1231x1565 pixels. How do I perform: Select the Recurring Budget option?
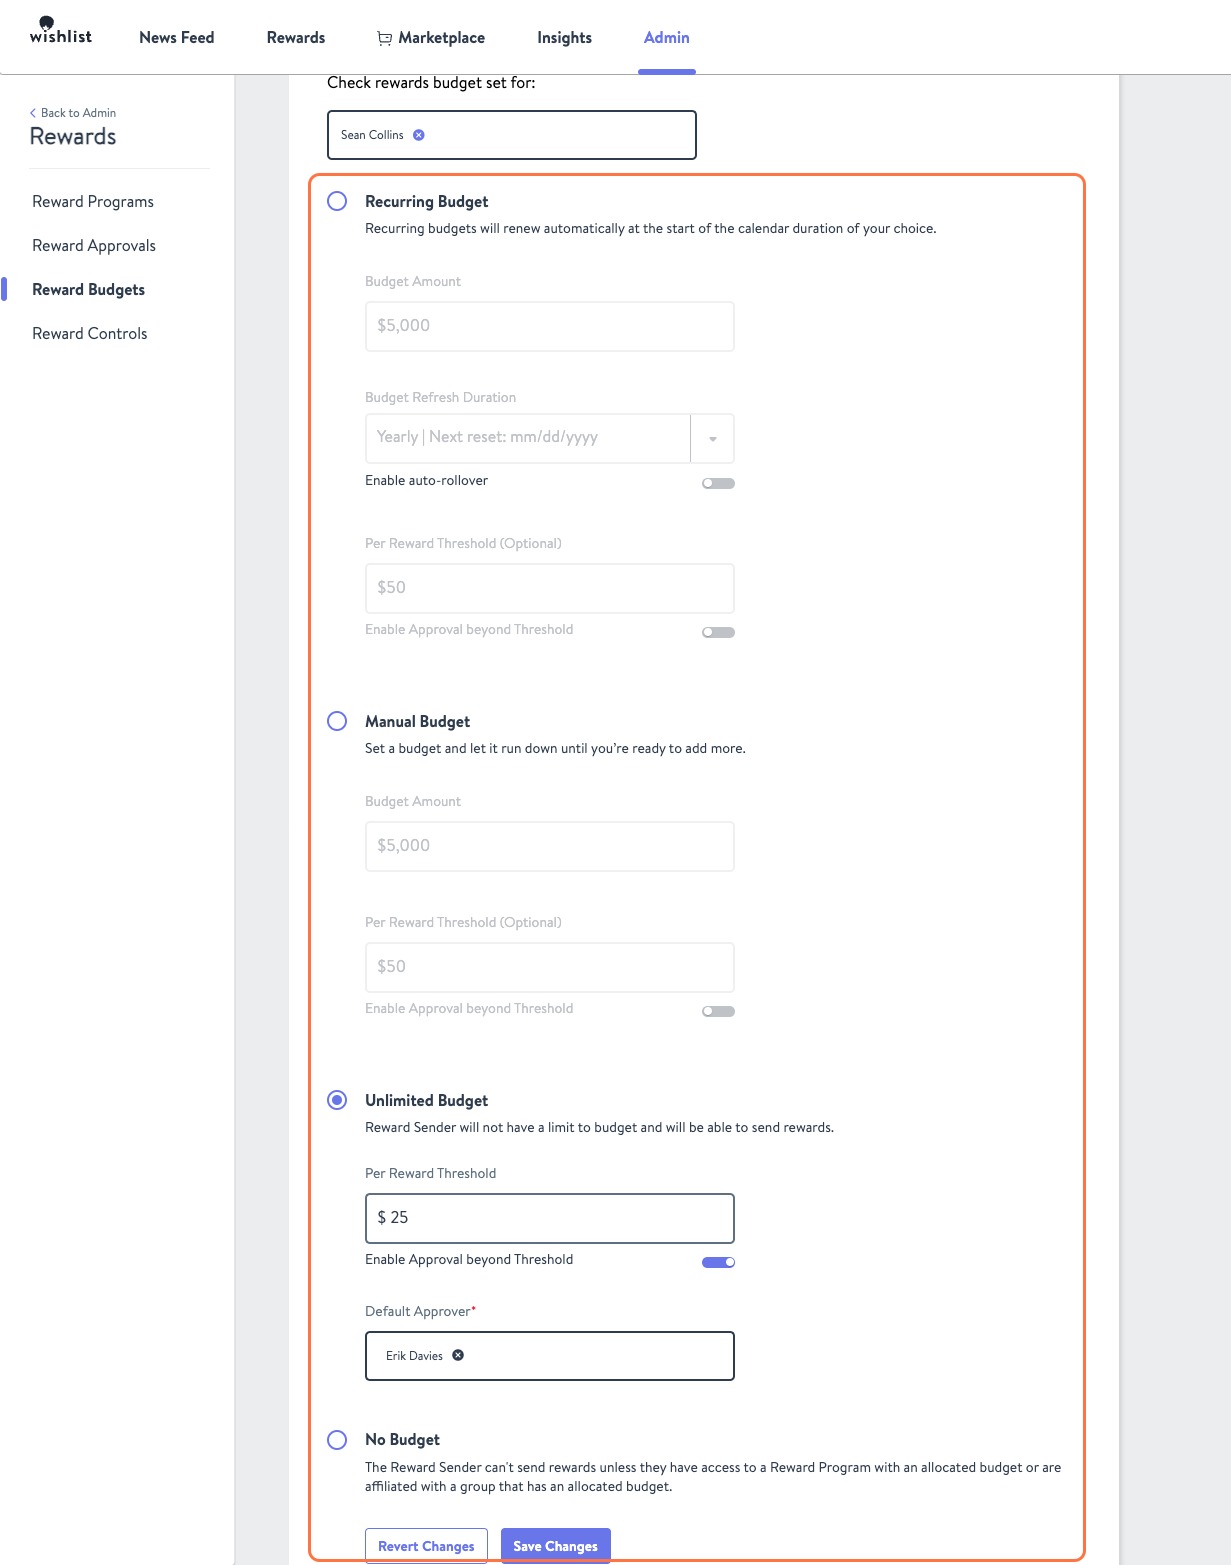[337, 202]
